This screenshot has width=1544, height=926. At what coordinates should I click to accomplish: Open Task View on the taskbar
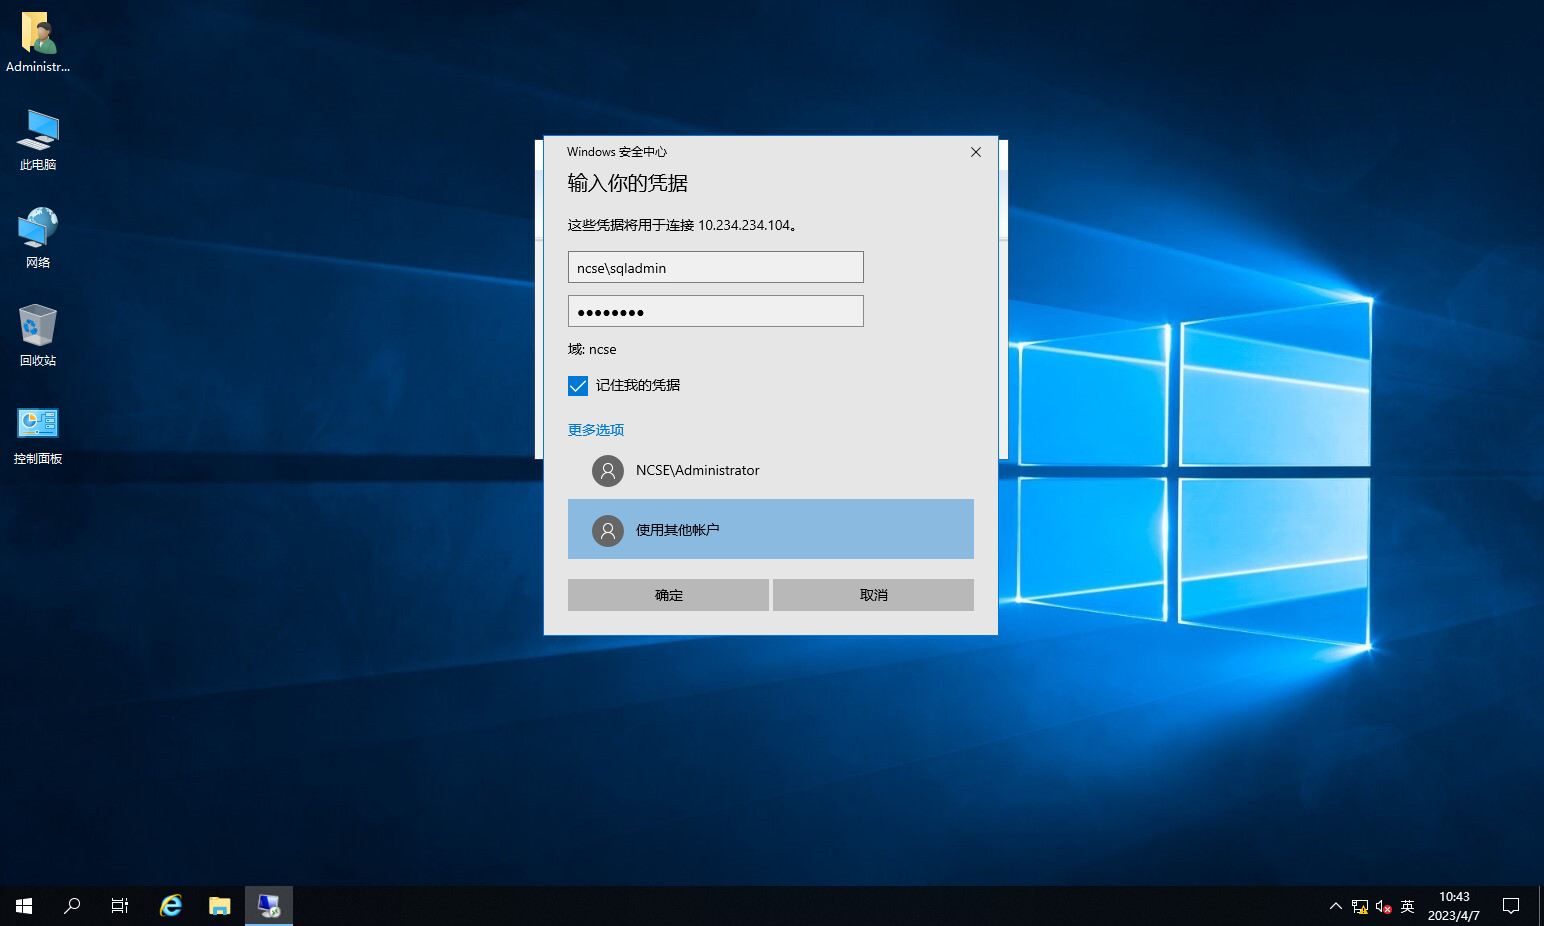pyautogui.click(x=120, y=906)
